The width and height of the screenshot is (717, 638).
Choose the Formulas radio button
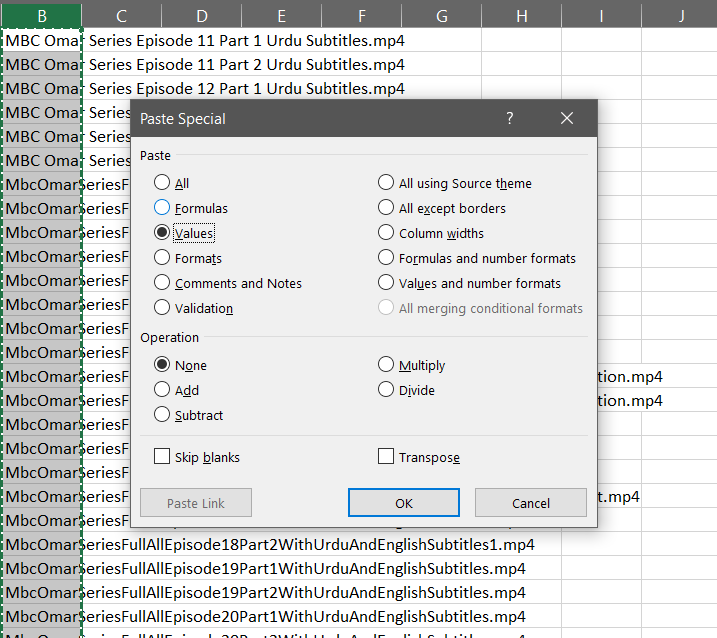(x=162, y=208)
